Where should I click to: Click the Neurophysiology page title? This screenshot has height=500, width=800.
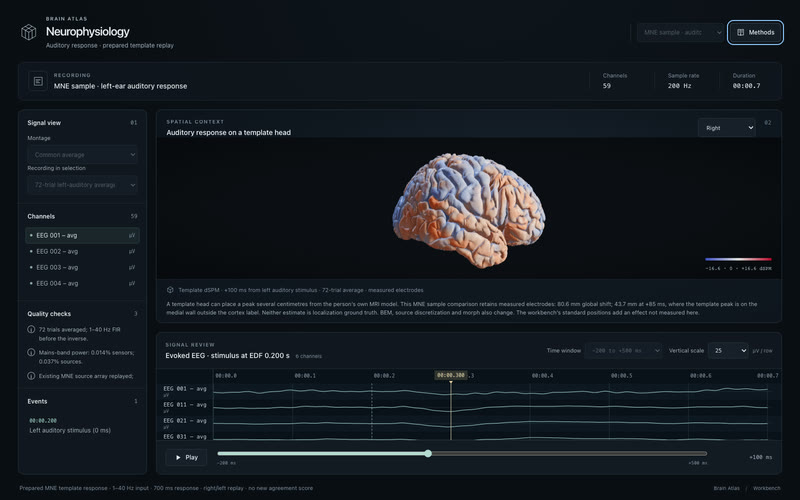point(88,32)
